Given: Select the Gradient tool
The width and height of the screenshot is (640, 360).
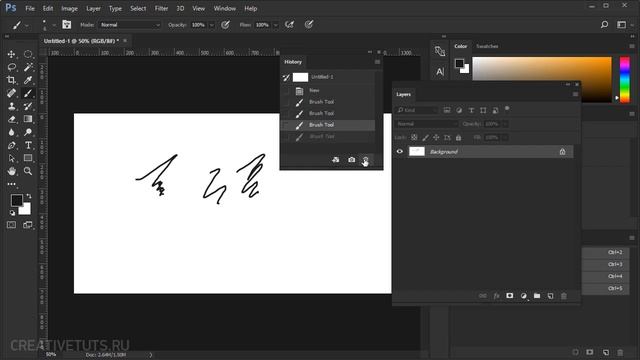Looking at the screenshot, I should [28, 119].
